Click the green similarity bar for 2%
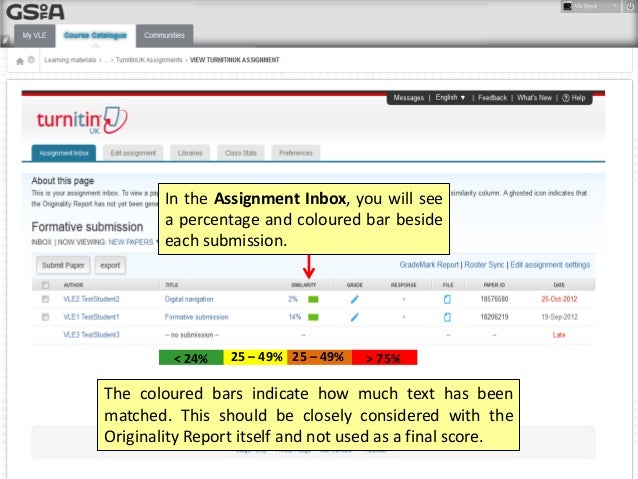638x479 pixels. [313, 300]
